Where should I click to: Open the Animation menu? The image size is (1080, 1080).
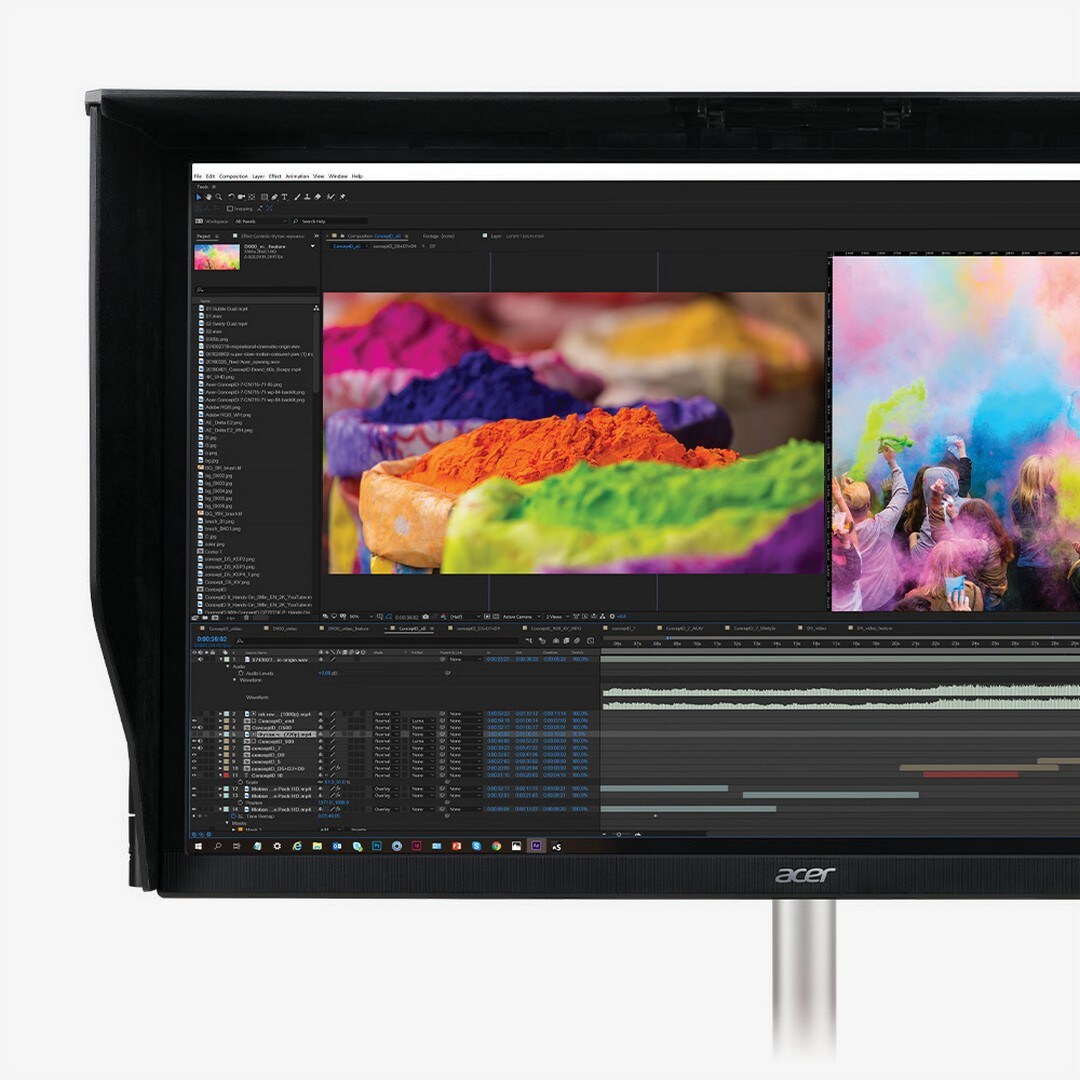tap(297, 176)
